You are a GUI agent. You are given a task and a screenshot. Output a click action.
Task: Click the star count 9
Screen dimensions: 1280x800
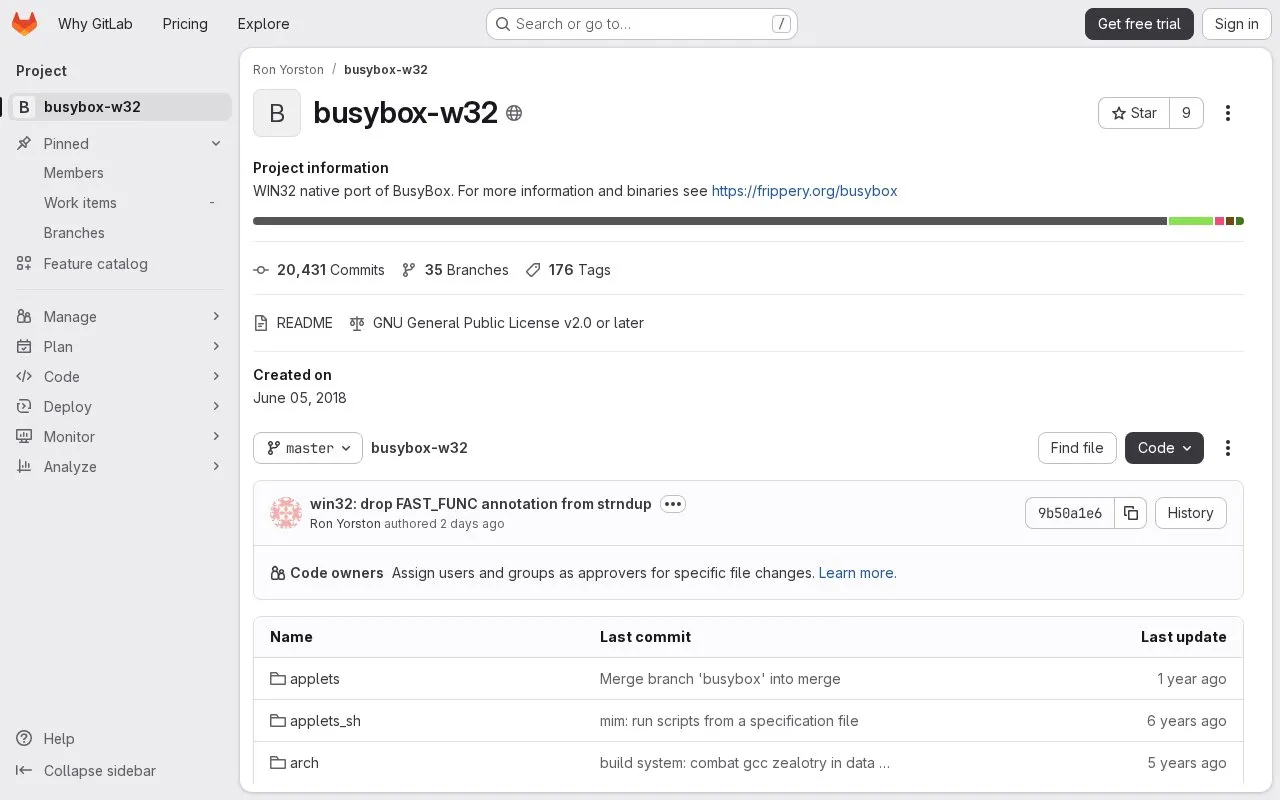click(x=1186, y=113)
